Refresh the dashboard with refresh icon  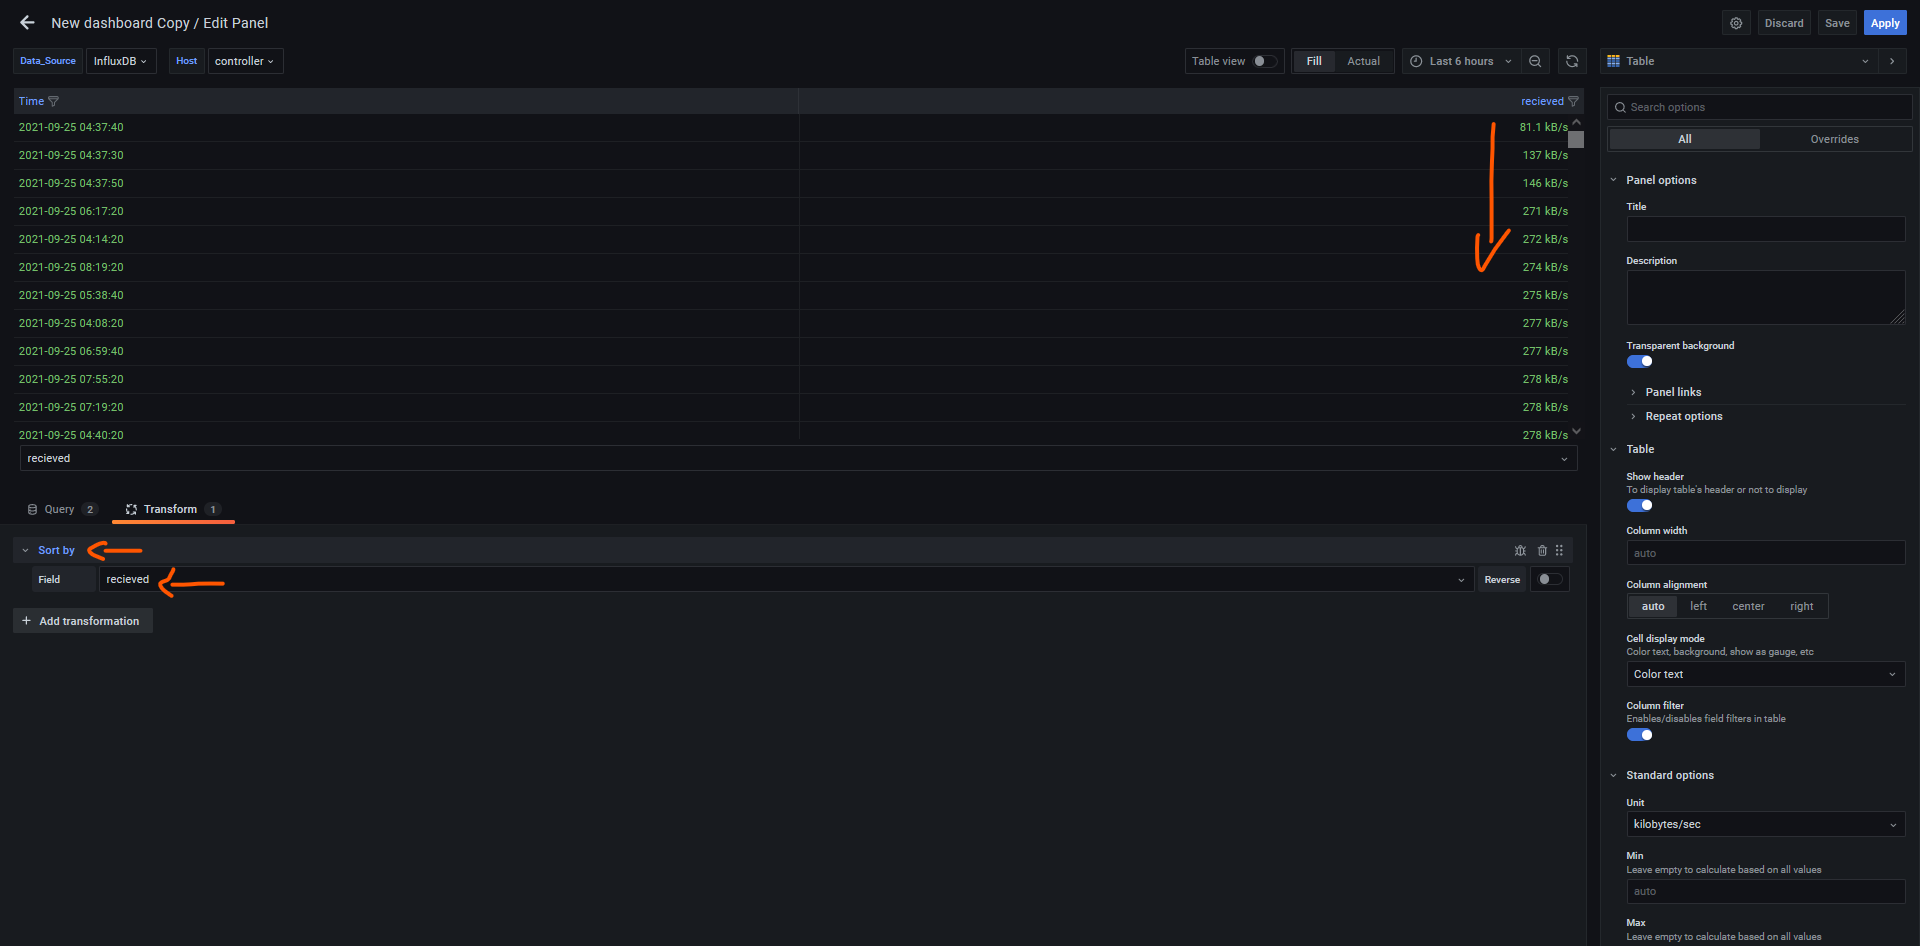(1572, 61)
